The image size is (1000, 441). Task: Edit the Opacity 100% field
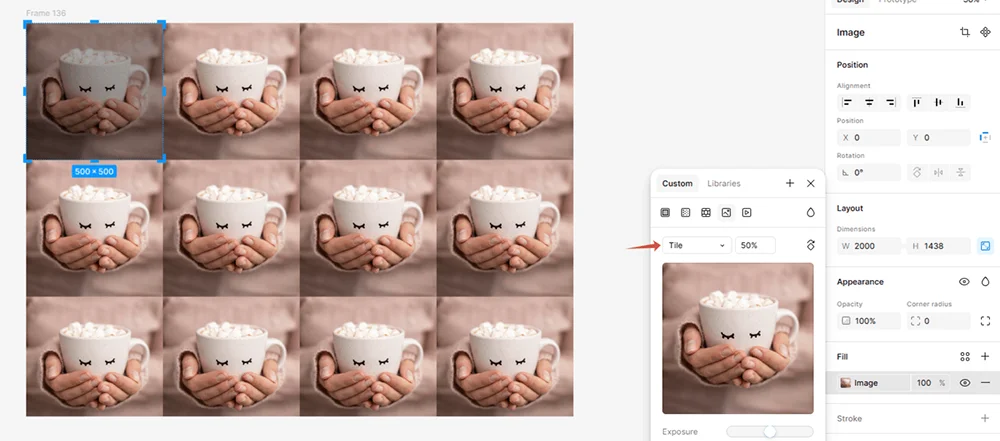pos(869,321)
